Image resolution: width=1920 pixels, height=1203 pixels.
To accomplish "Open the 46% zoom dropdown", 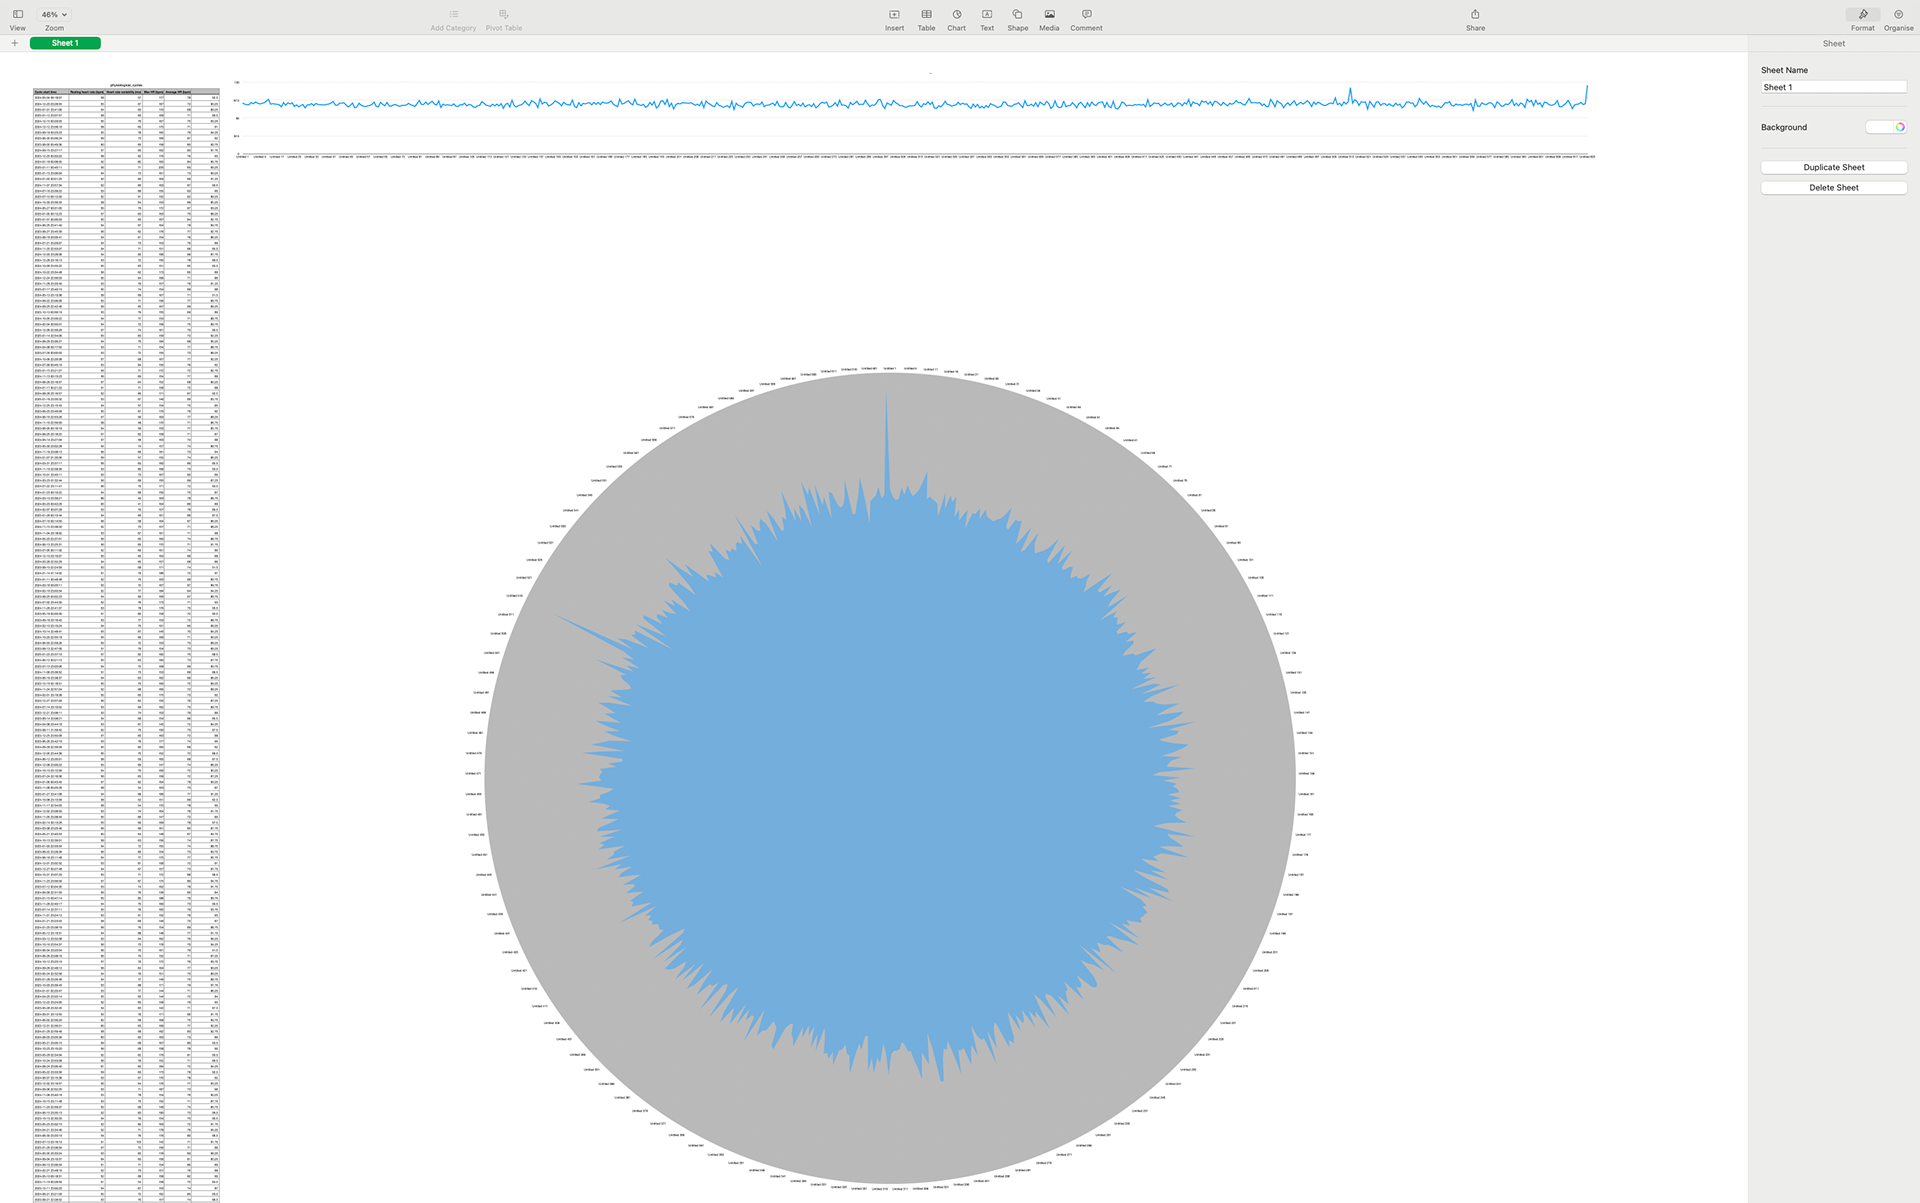I will [x=54, y=15].
